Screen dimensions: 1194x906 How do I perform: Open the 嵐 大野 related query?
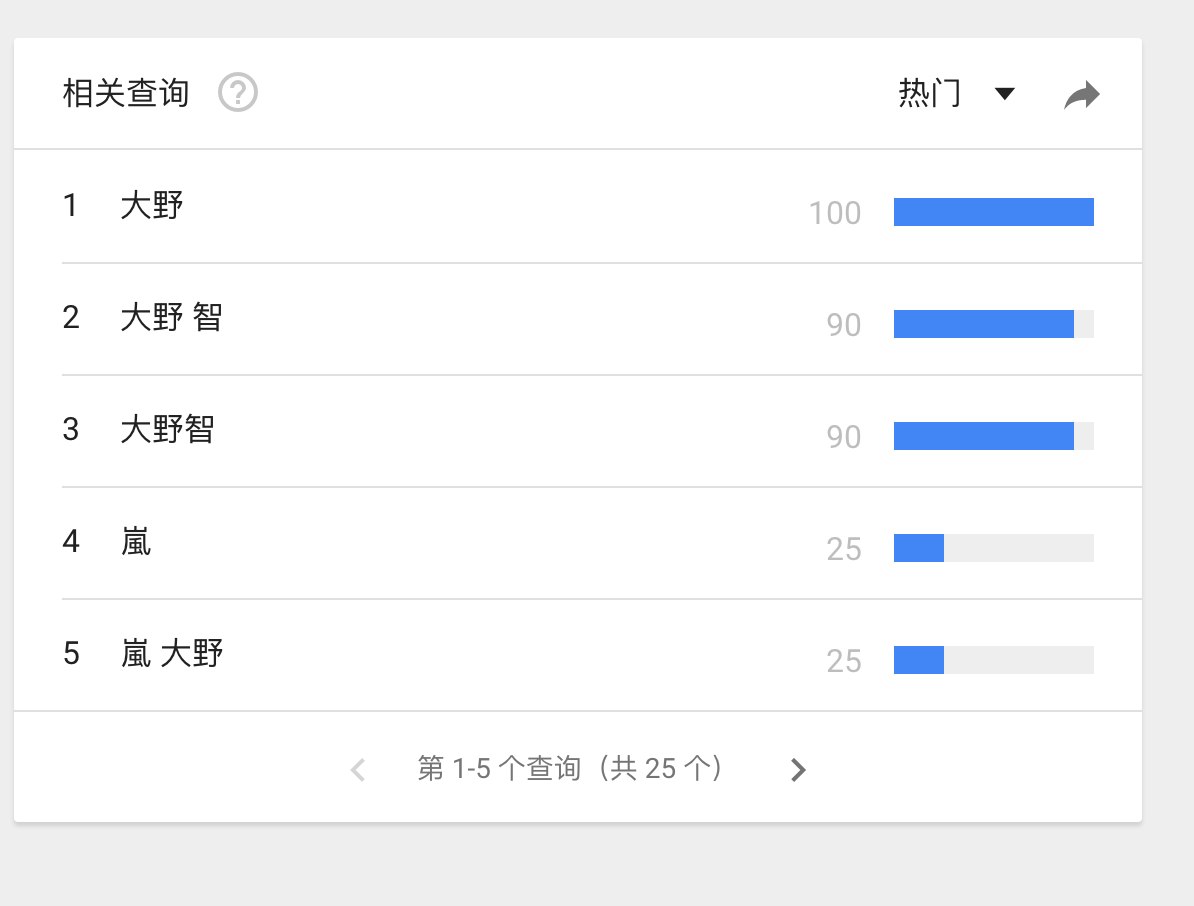(171, 653)
